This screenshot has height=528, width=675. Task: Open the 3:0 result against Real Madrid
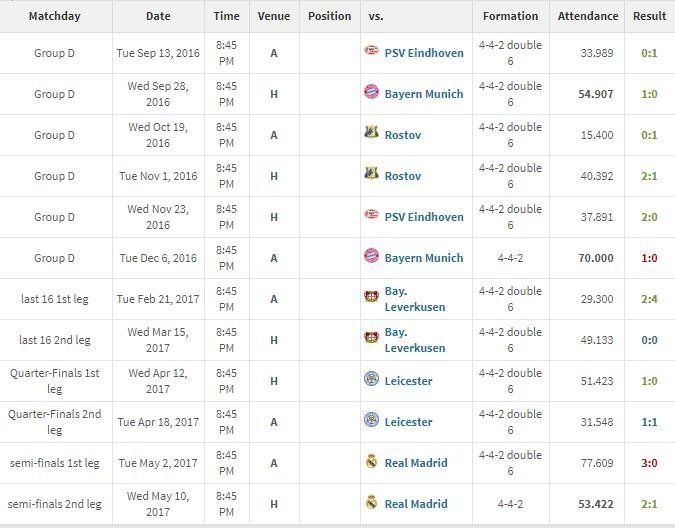[x=649, y=463]
